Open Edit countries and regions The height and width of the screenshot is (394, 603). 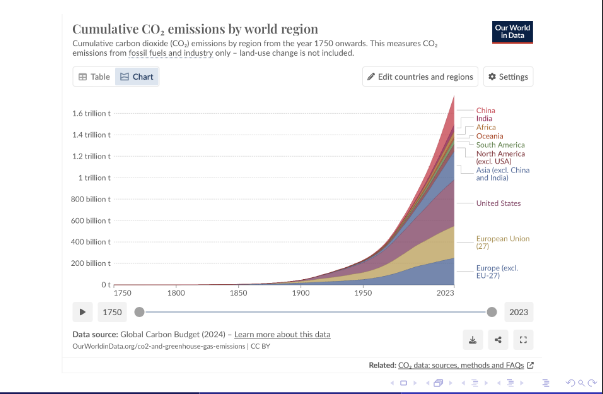click(420, 76)
